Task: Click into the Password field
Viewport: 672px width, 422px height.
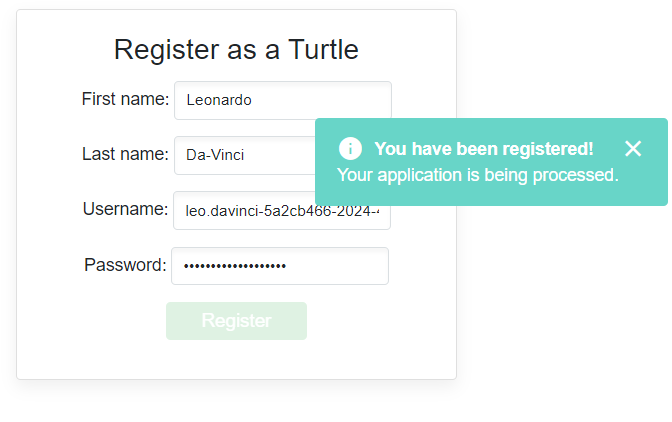Action: 280,266
